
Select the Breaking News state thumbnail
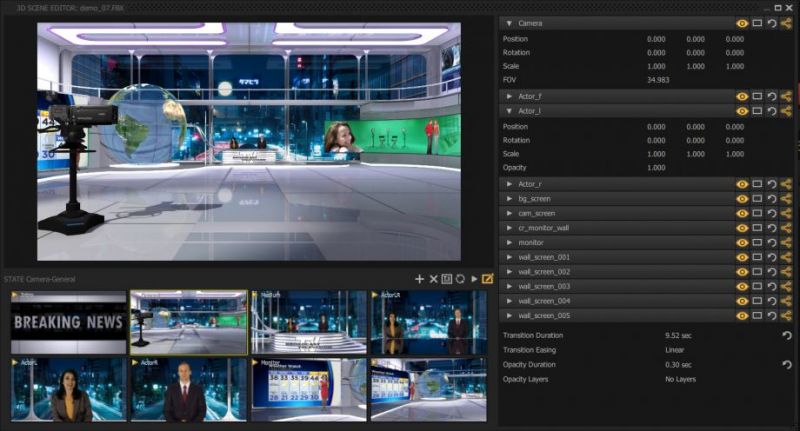[69, 322]
